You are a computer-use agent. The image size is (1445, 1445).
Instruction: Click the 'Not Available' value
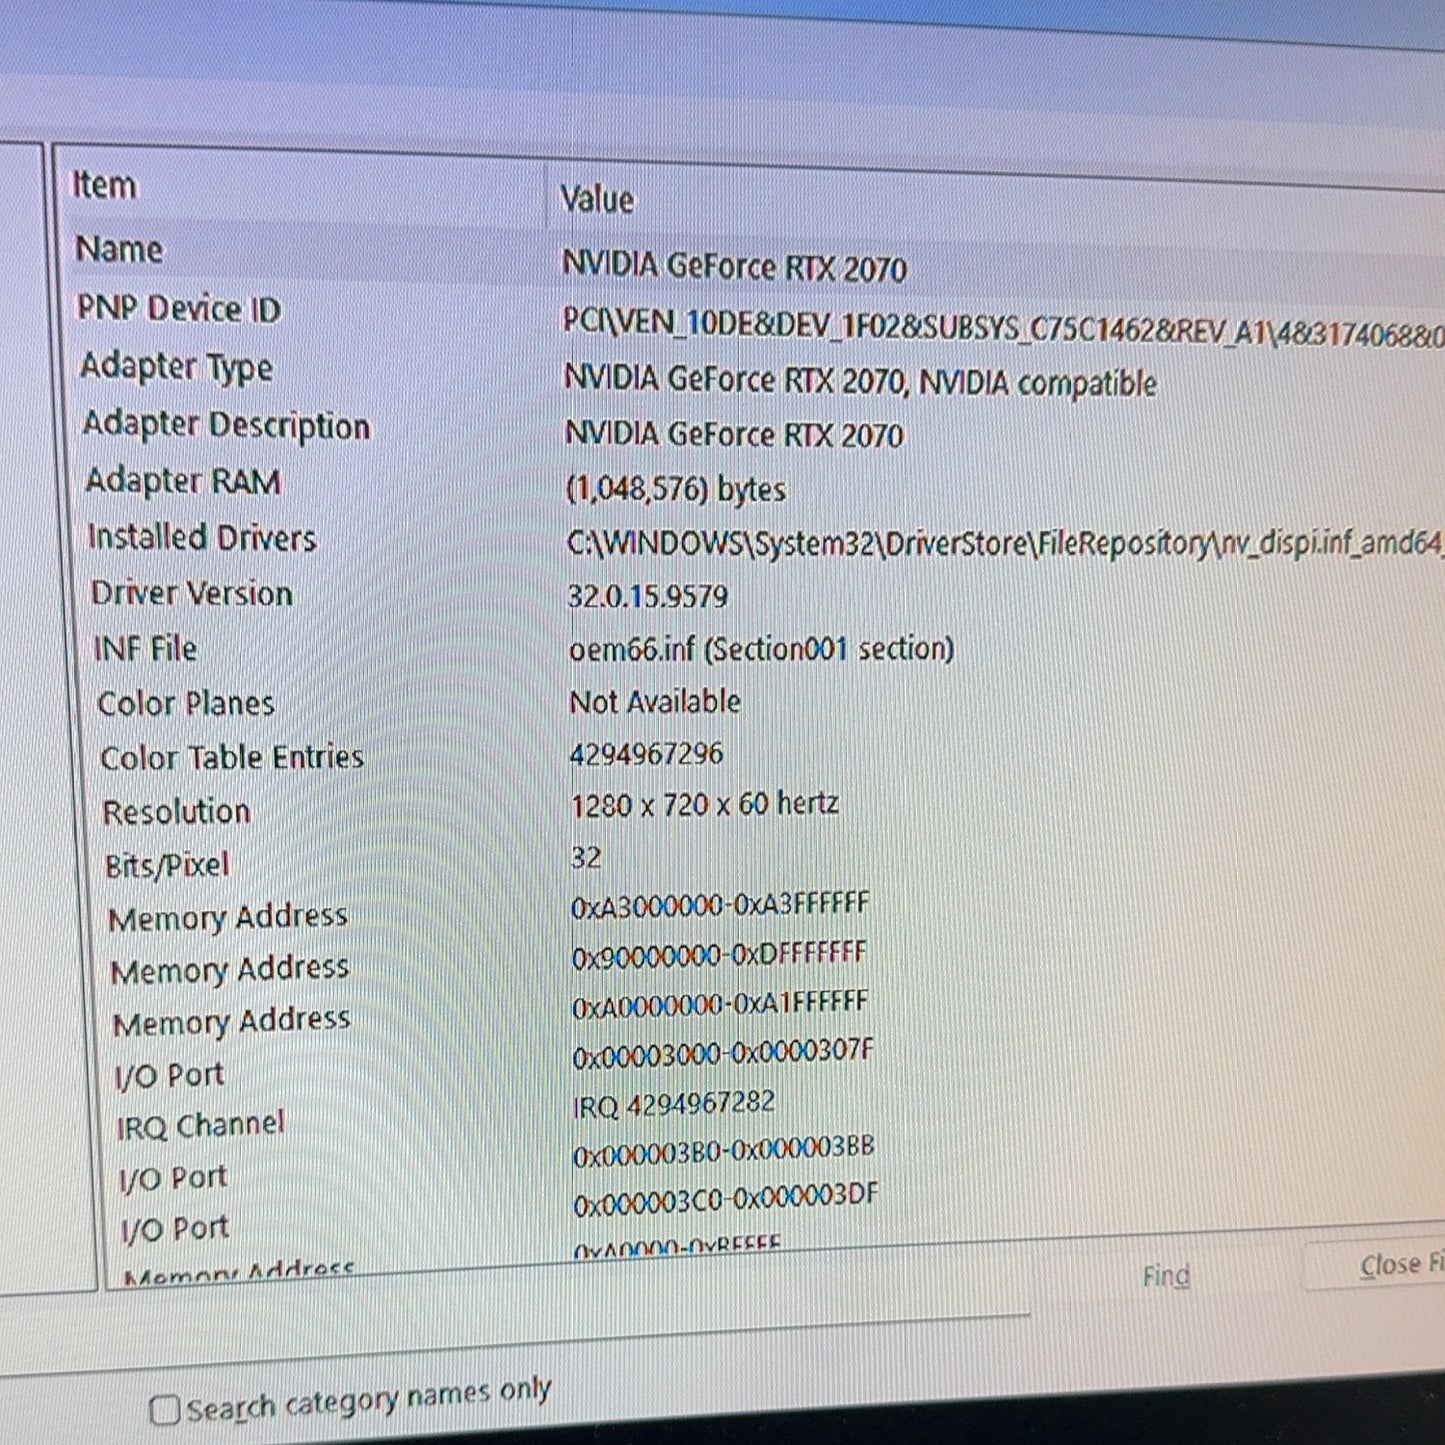pos(655,702)
